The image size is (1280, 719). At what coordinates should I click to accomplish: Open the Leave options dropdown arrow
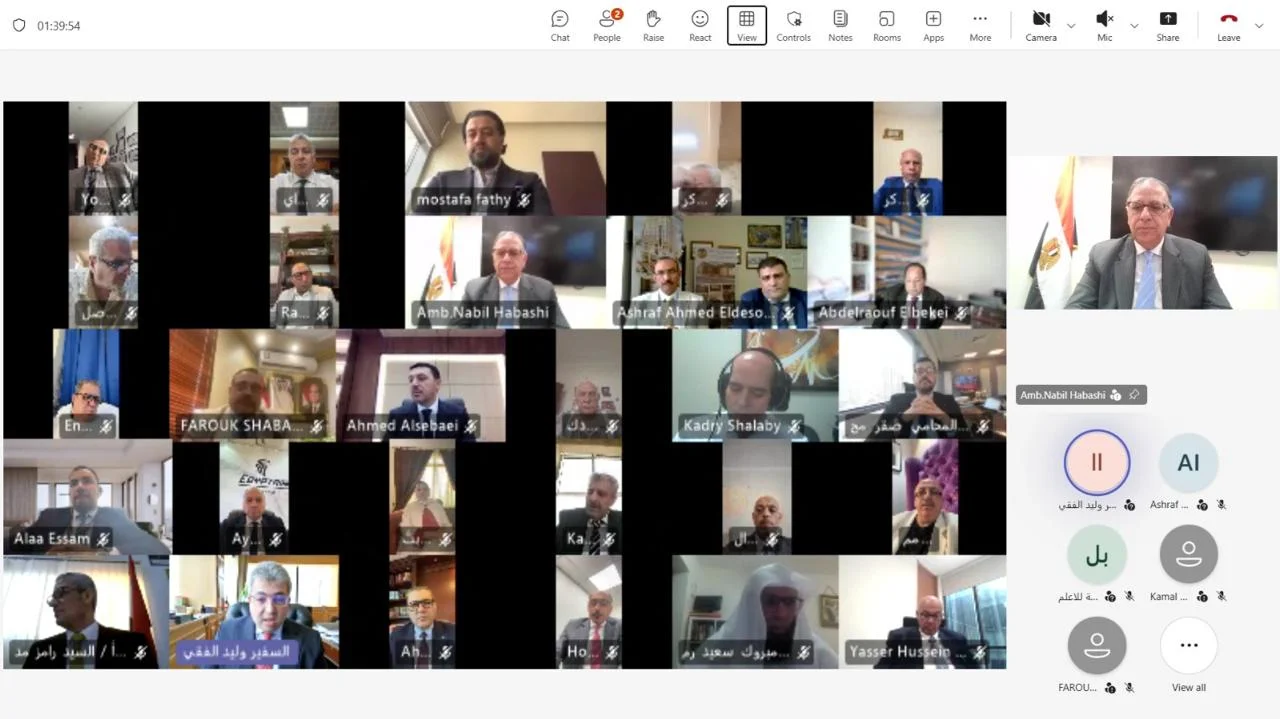1260,25
